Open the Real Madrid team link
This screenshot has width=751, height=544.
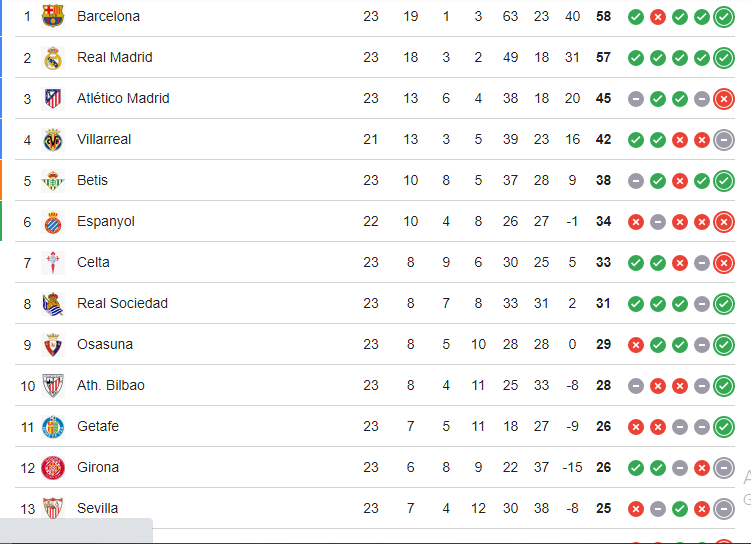tap(114, 57)
